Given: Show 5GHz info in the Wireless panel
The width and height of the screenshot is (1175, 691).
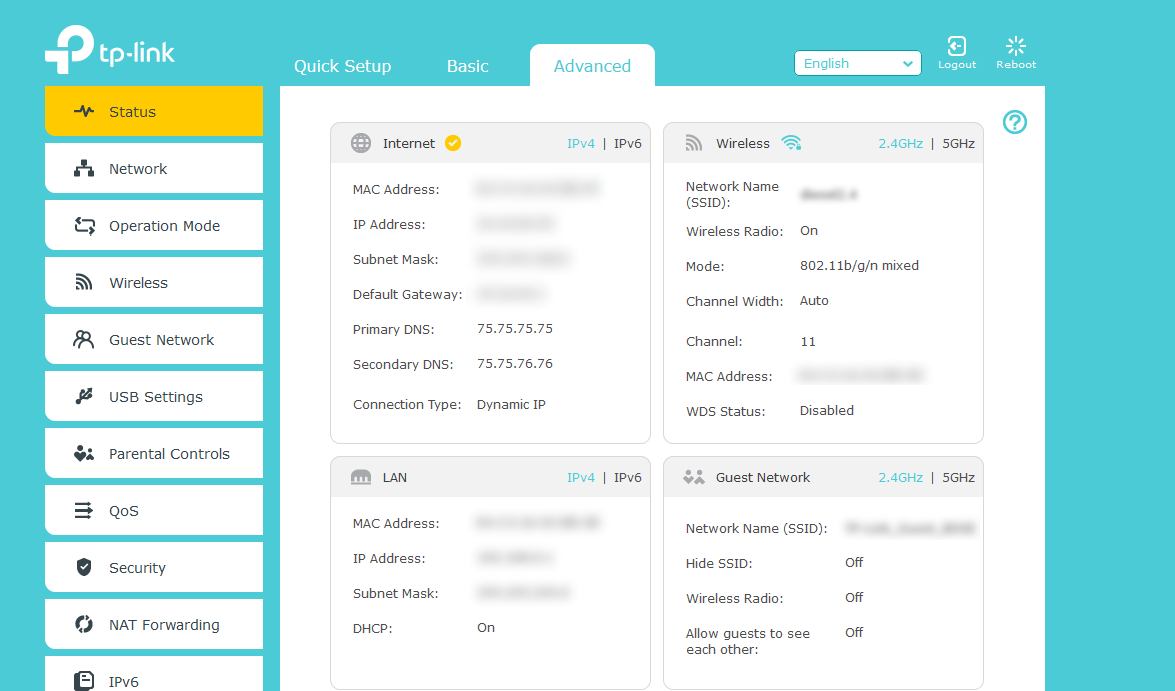Looking at the screenshot, I should 957,143.
